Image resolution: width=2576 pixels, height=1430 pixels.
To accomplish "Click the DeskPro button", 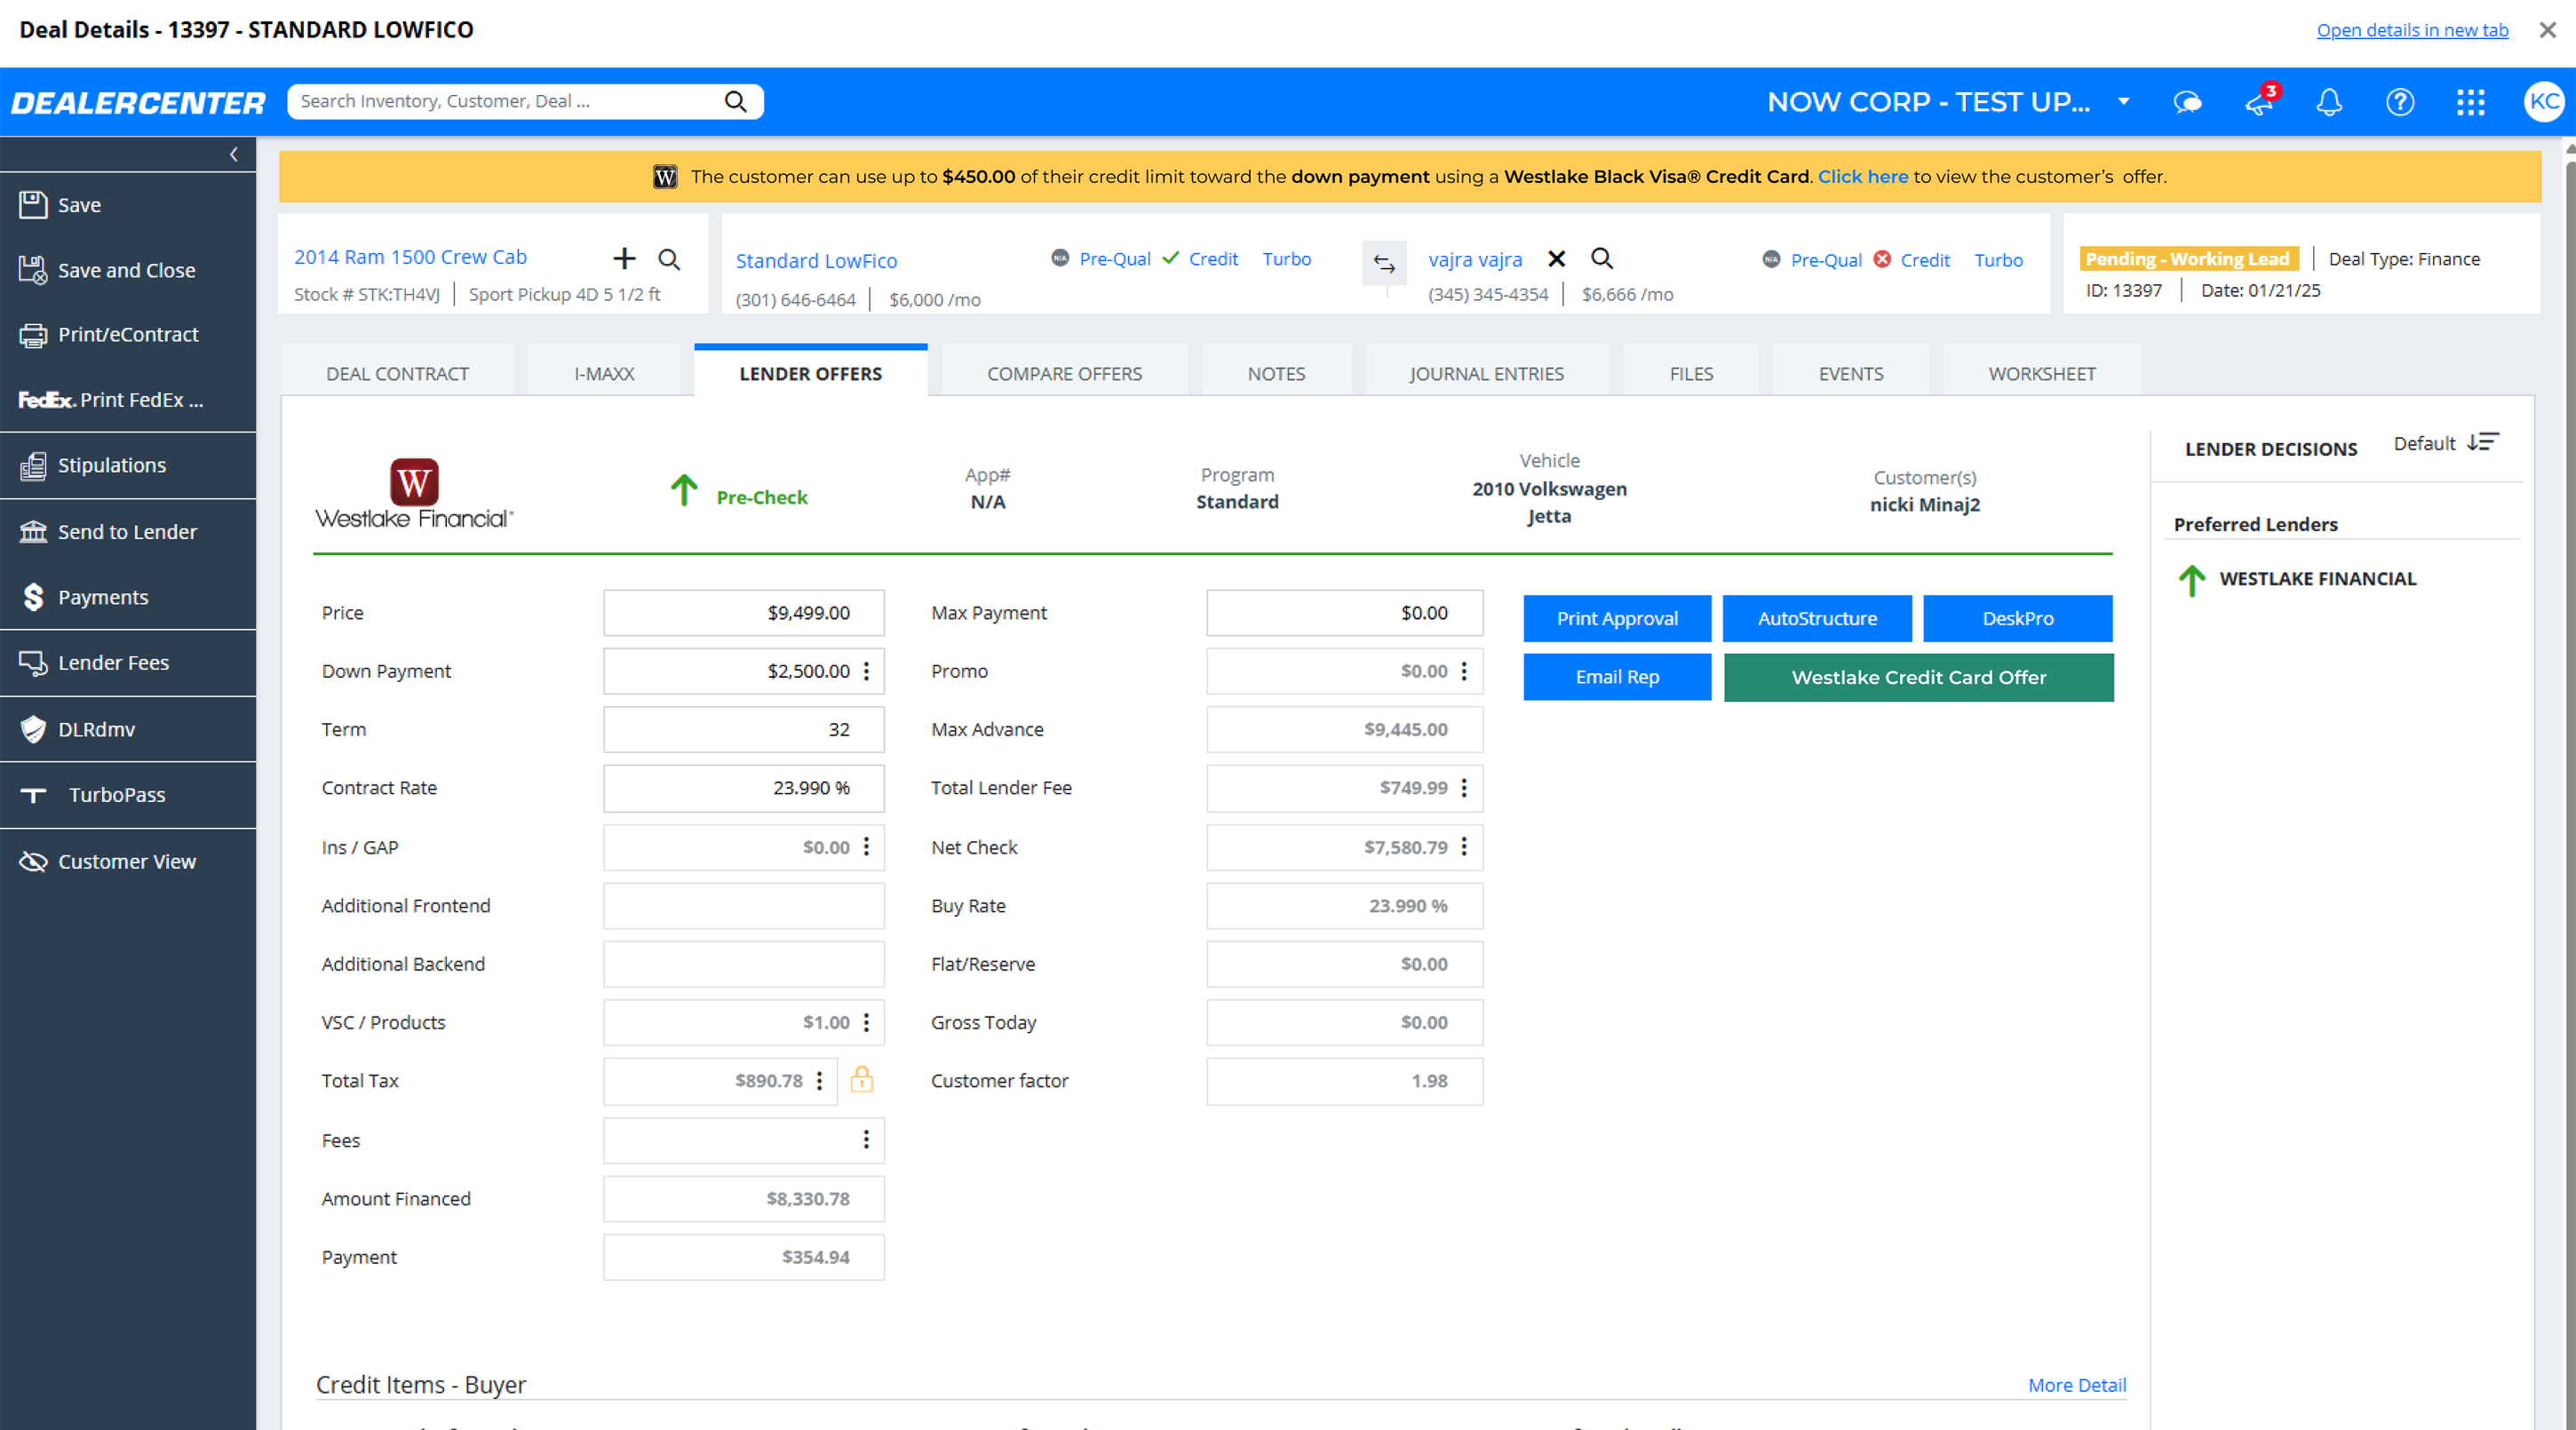I will tap(2018, 619).
